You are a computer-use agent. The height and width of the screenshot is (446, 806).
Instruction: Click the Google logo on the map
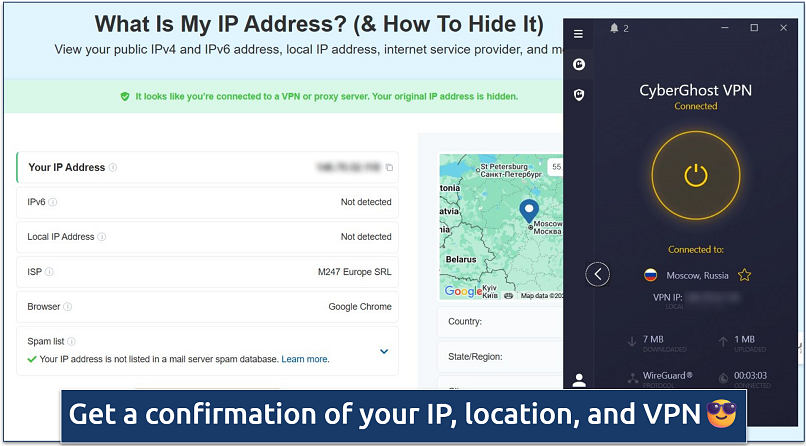pyautogui.click(x=461, y=292)
